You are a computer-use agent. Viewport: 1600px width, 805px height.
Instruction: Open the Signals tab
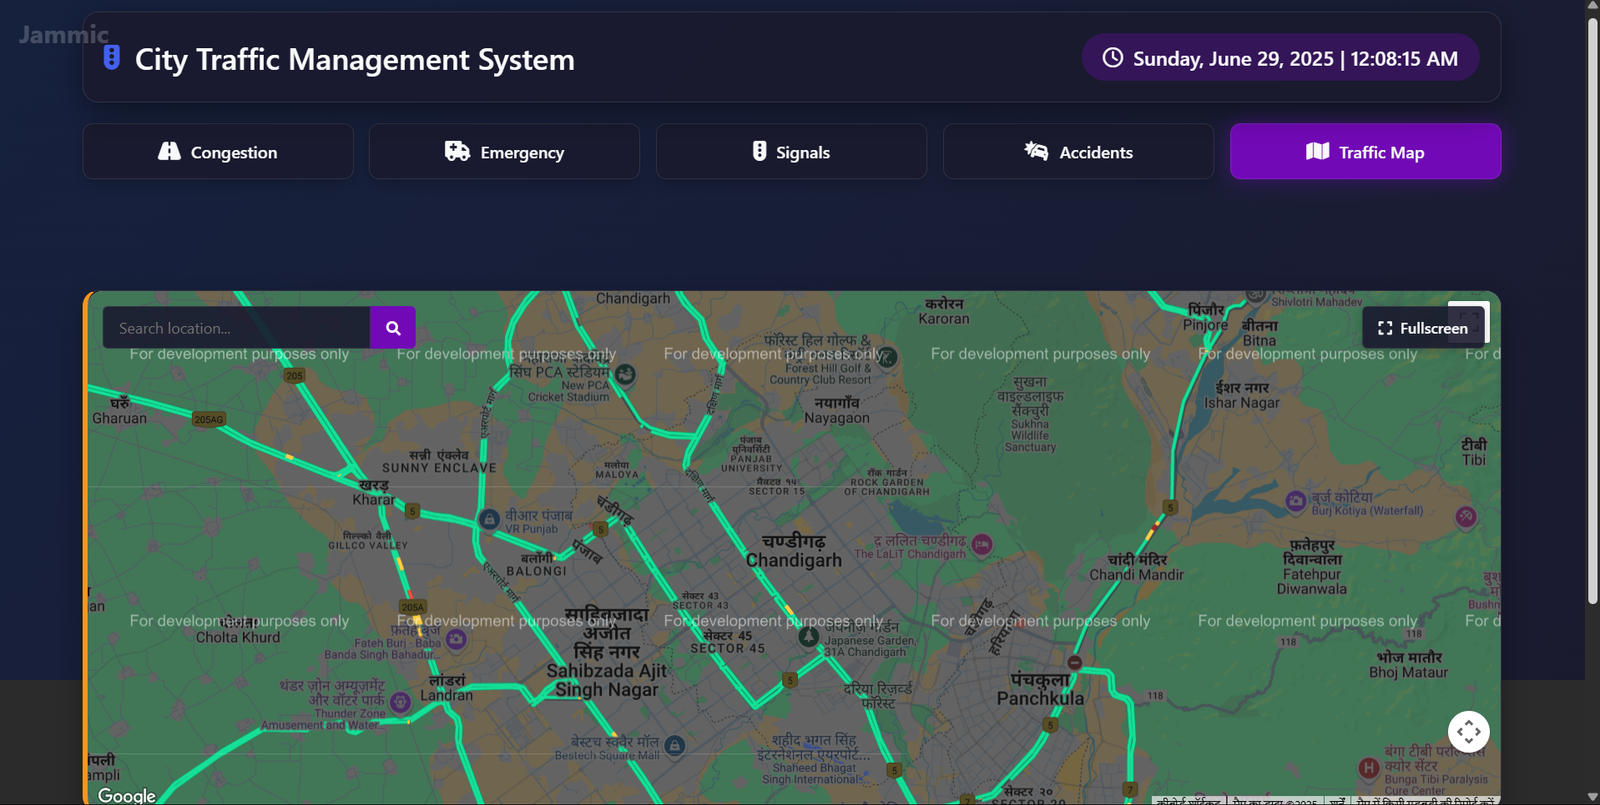[x=791, y=152]
